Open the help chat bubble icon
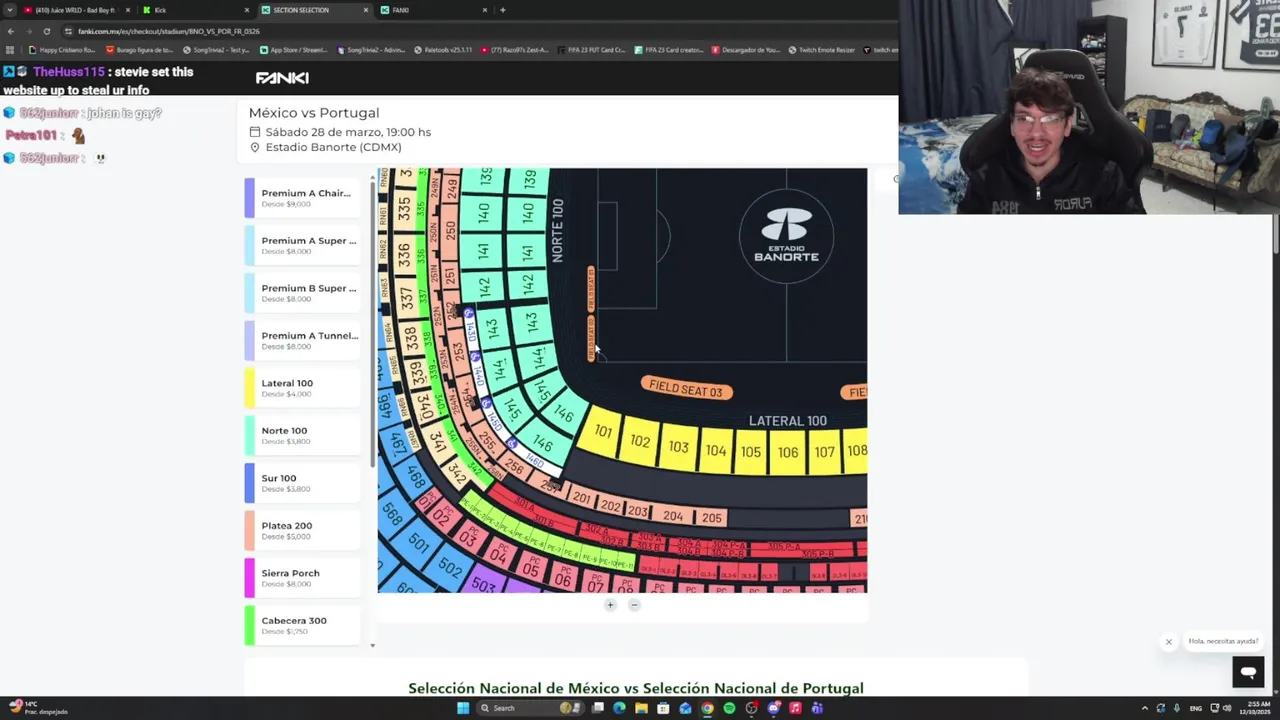 click(1248, 672)
